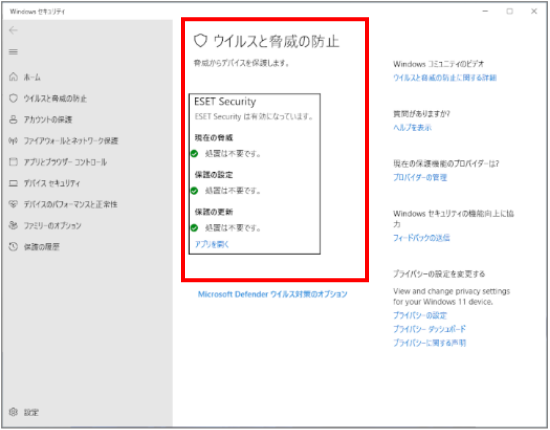Open ウイルスと脅威の防止に関する詳細 link
Screen dimensions: 550x430
click(x=445, y=78)
